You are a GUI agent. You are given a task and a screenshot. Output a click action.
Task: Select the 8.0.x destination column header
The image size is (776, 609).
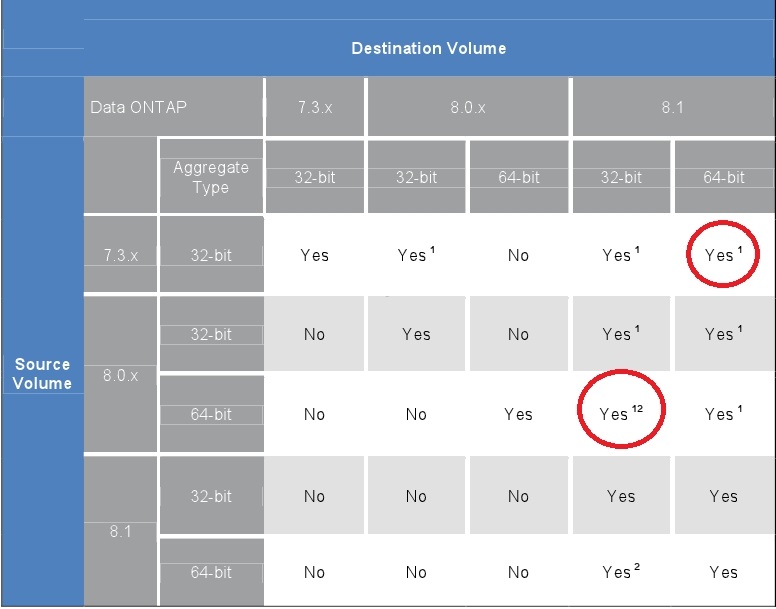(468, 107)
